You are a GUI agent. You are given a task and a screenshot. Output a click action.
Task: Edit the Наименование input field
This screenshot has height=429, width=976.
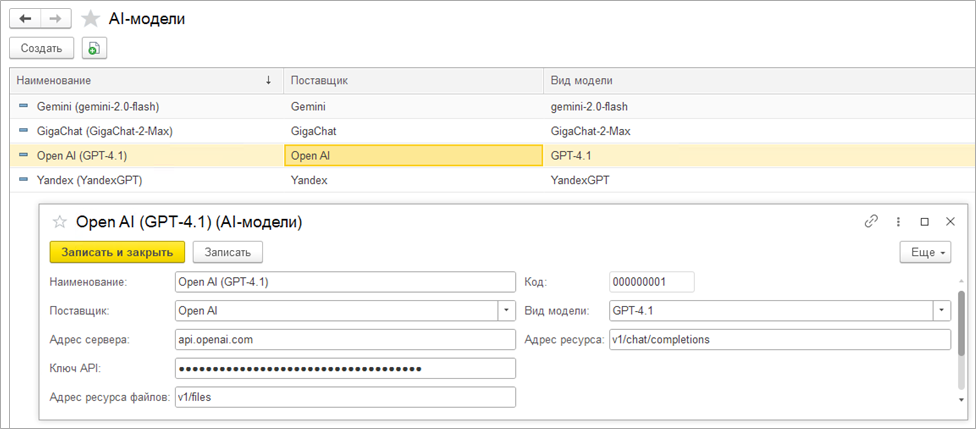[x=345, y=282]
